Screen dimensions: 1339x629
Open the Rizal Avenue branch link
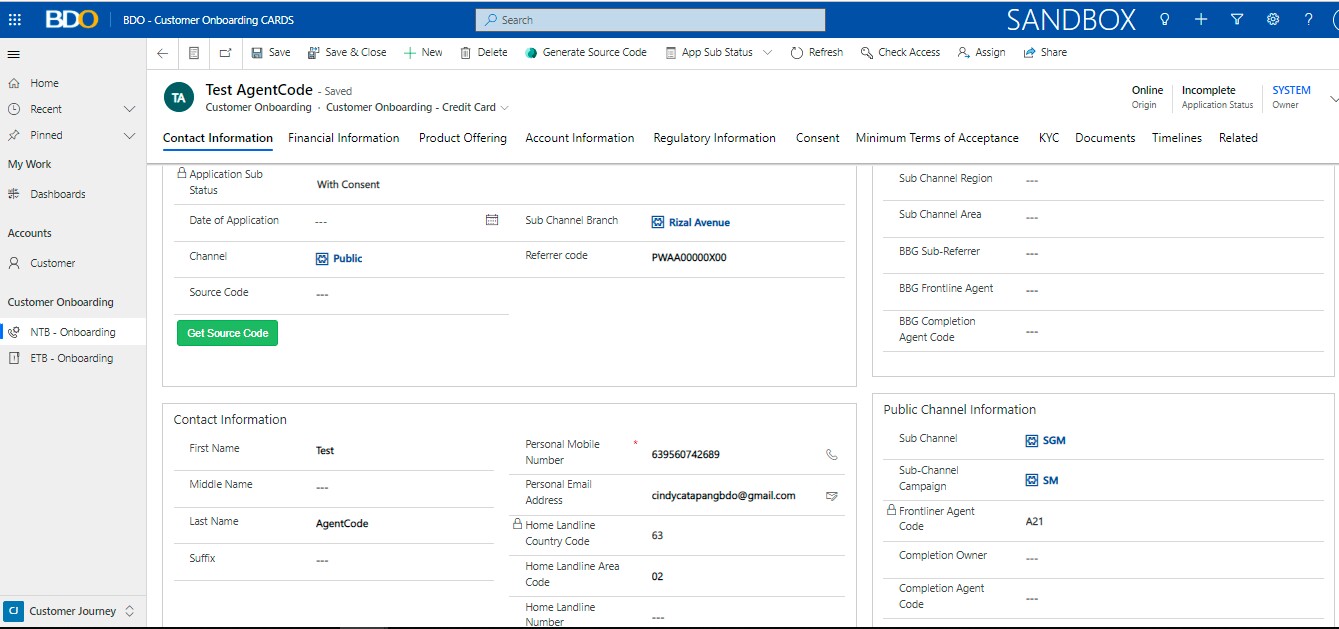coord(699,223)
